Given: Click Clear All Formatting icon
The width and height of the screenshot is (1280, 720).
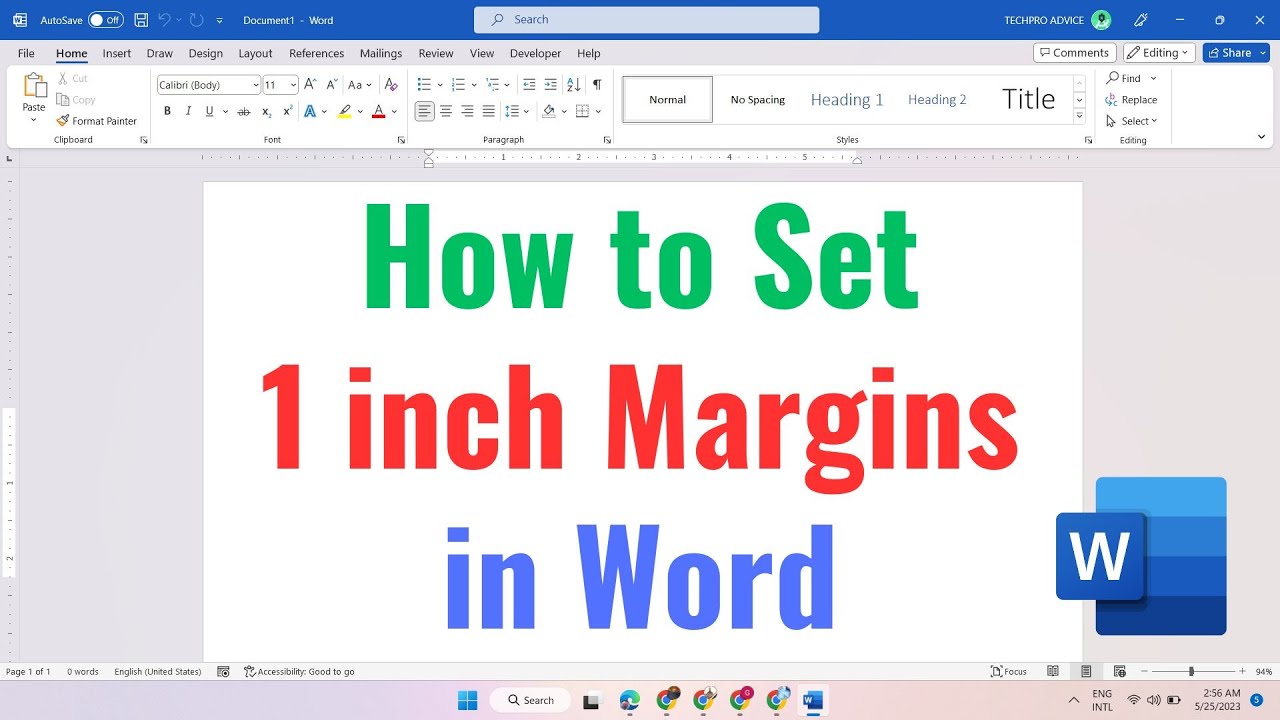Looking at the screenshot, I should coord(391,85).
